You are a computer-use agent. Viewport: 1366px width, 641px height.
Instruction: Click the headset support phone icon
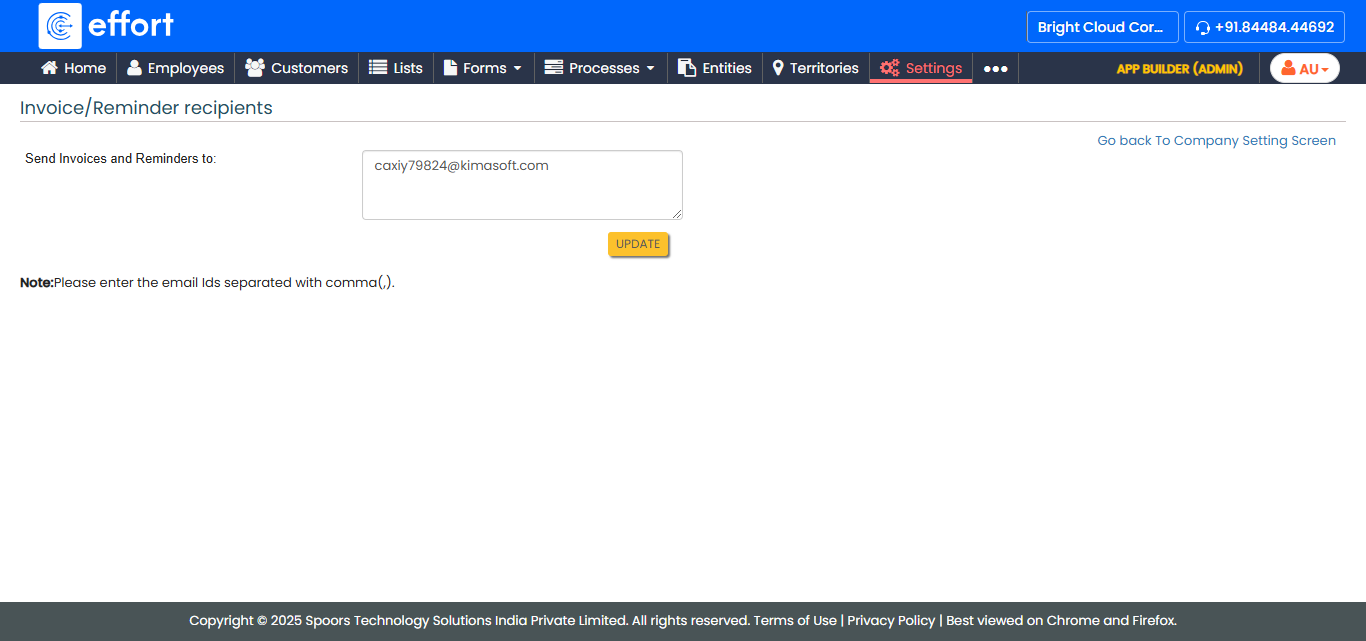1203,28
